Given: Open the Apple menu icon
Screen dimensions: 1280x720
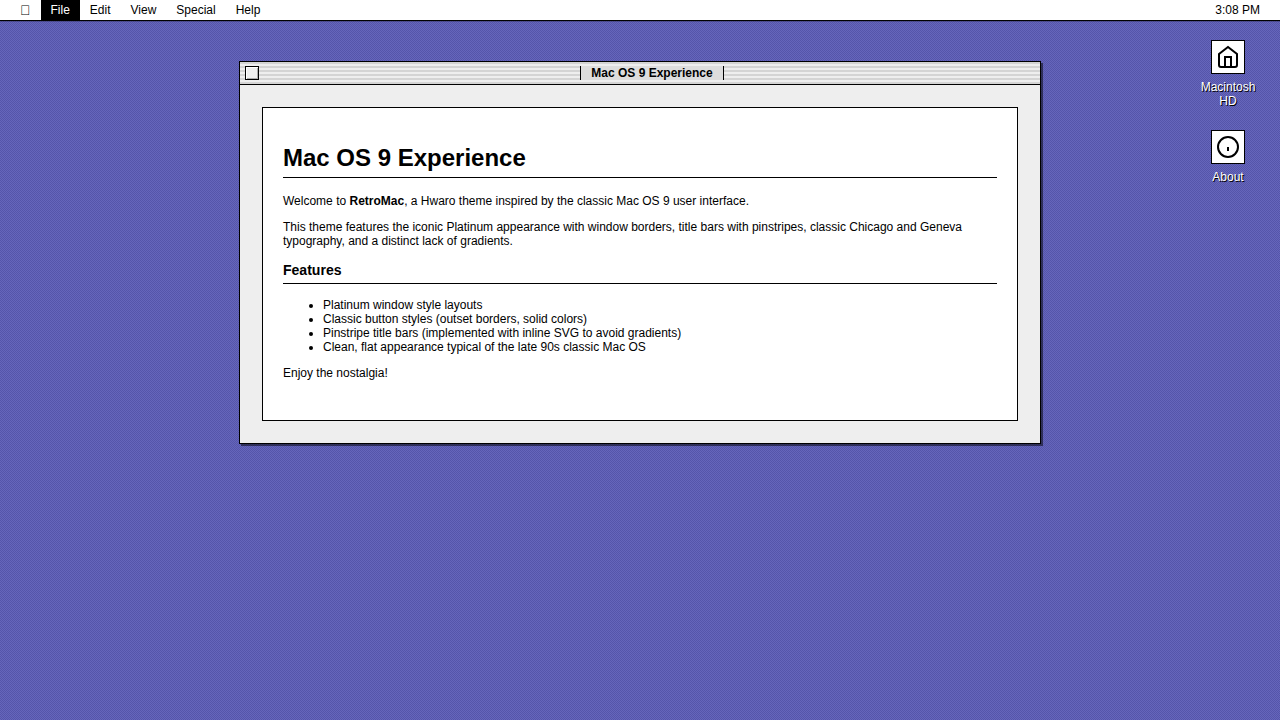Looking at the screenshot, I should pyautogui.click(x=25, y=10).
